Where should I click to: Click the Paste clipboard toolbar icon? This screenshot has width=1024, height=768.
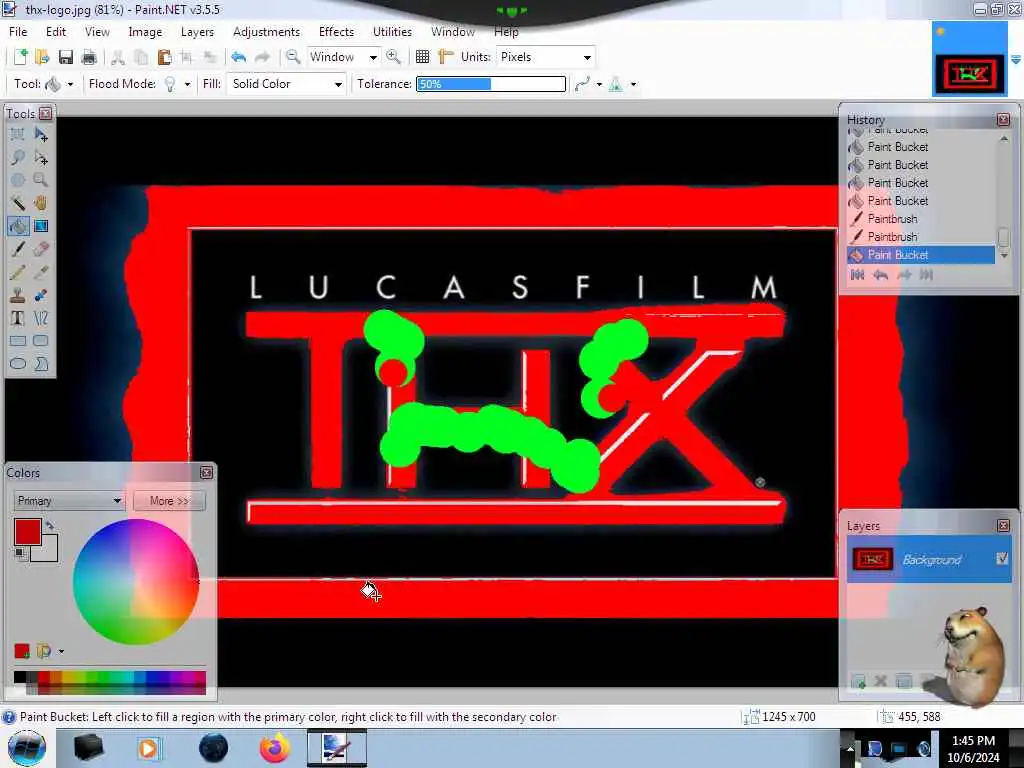(x=164, y=57)
